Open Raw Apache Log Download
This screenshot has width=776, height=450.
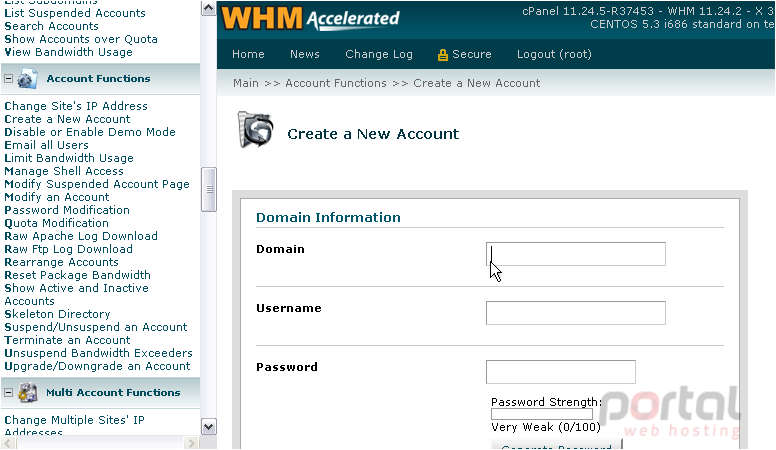click(x=81, y=236)
